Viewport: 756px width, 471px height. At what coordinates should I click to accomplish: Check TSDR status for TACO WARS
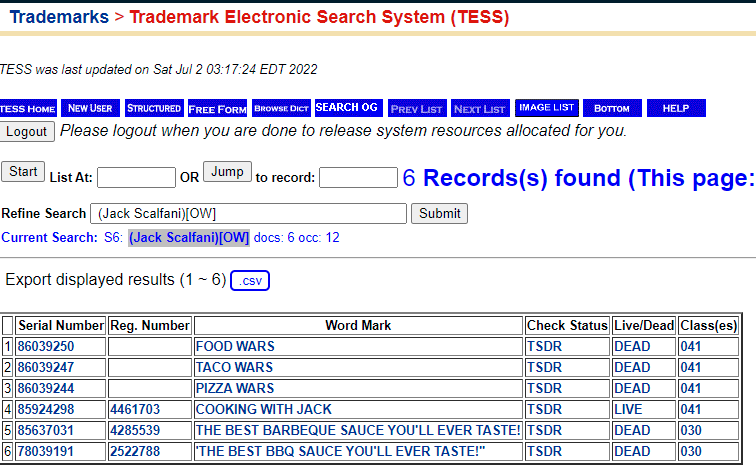[x=545, y=367]
